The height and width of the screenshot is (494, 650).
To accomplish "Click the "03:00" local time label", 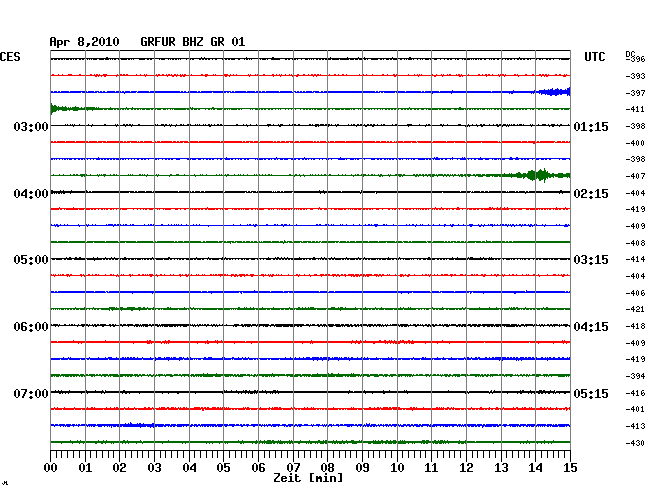I will coord(31,126).
